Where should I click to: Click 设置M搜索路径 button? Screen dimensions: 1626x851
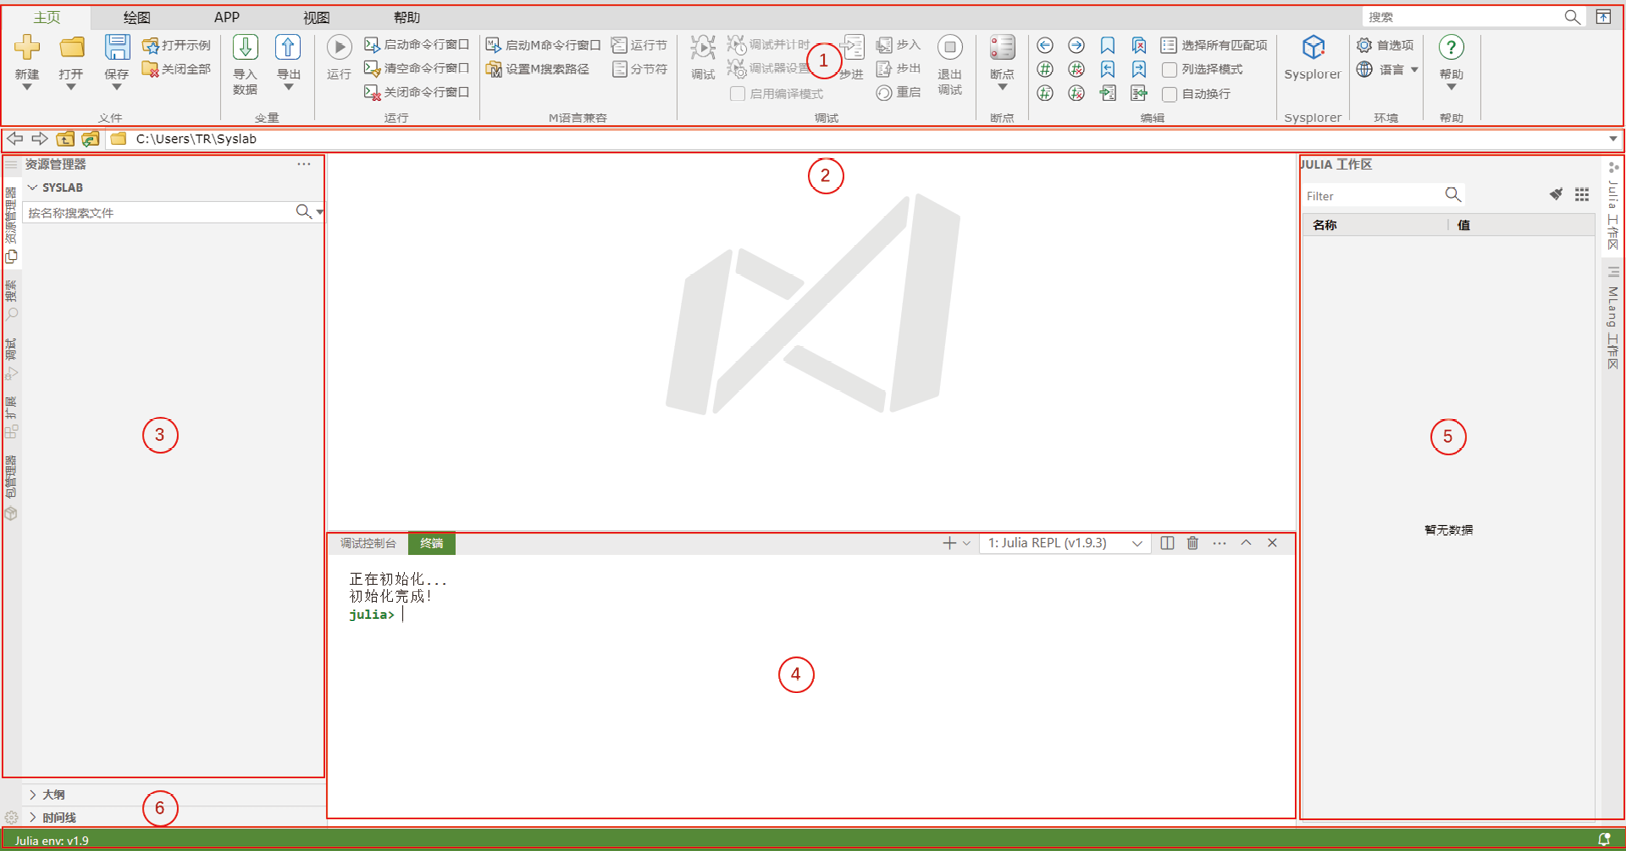[538, 69]
